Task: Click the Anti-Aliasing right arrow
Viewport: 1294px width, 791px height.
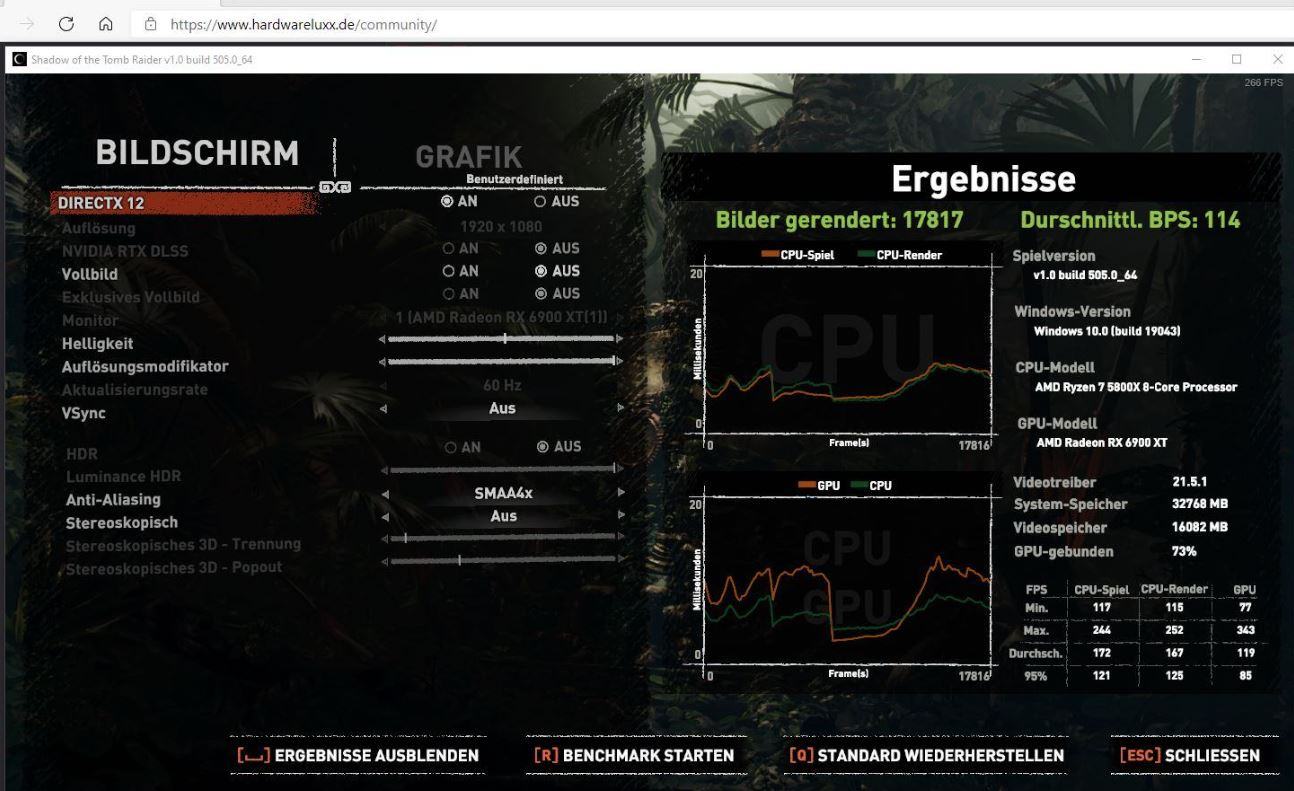Action: 621,492
